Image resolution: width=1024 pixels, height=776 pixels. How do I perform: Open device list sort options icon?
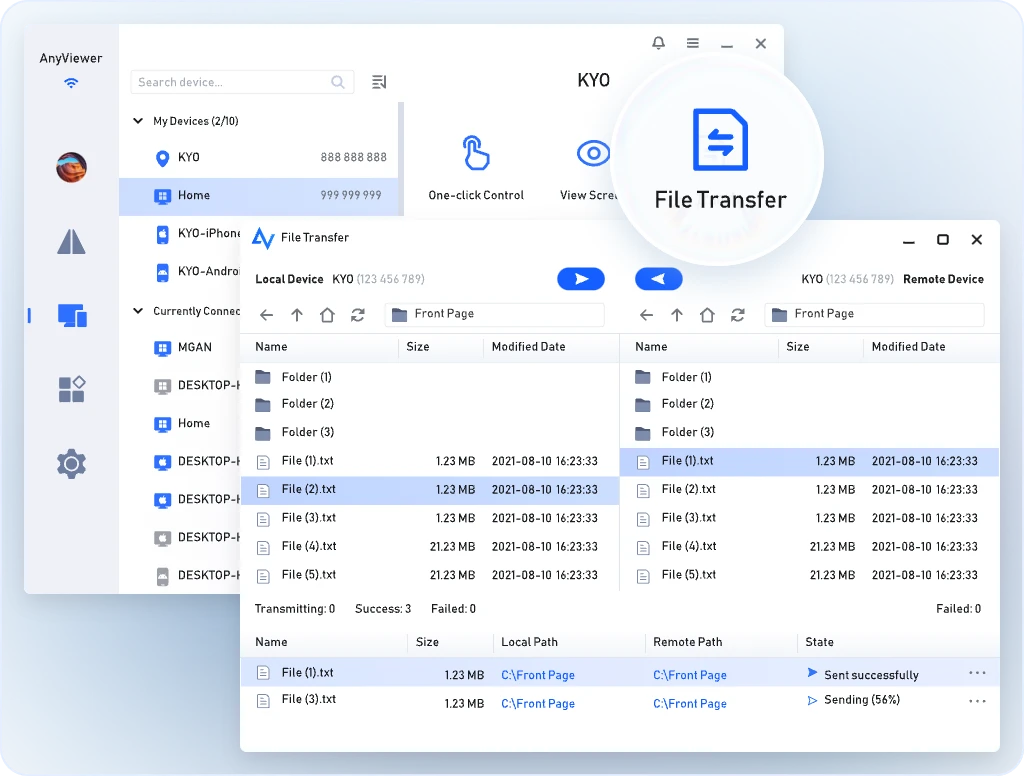[x=379, y=82]
